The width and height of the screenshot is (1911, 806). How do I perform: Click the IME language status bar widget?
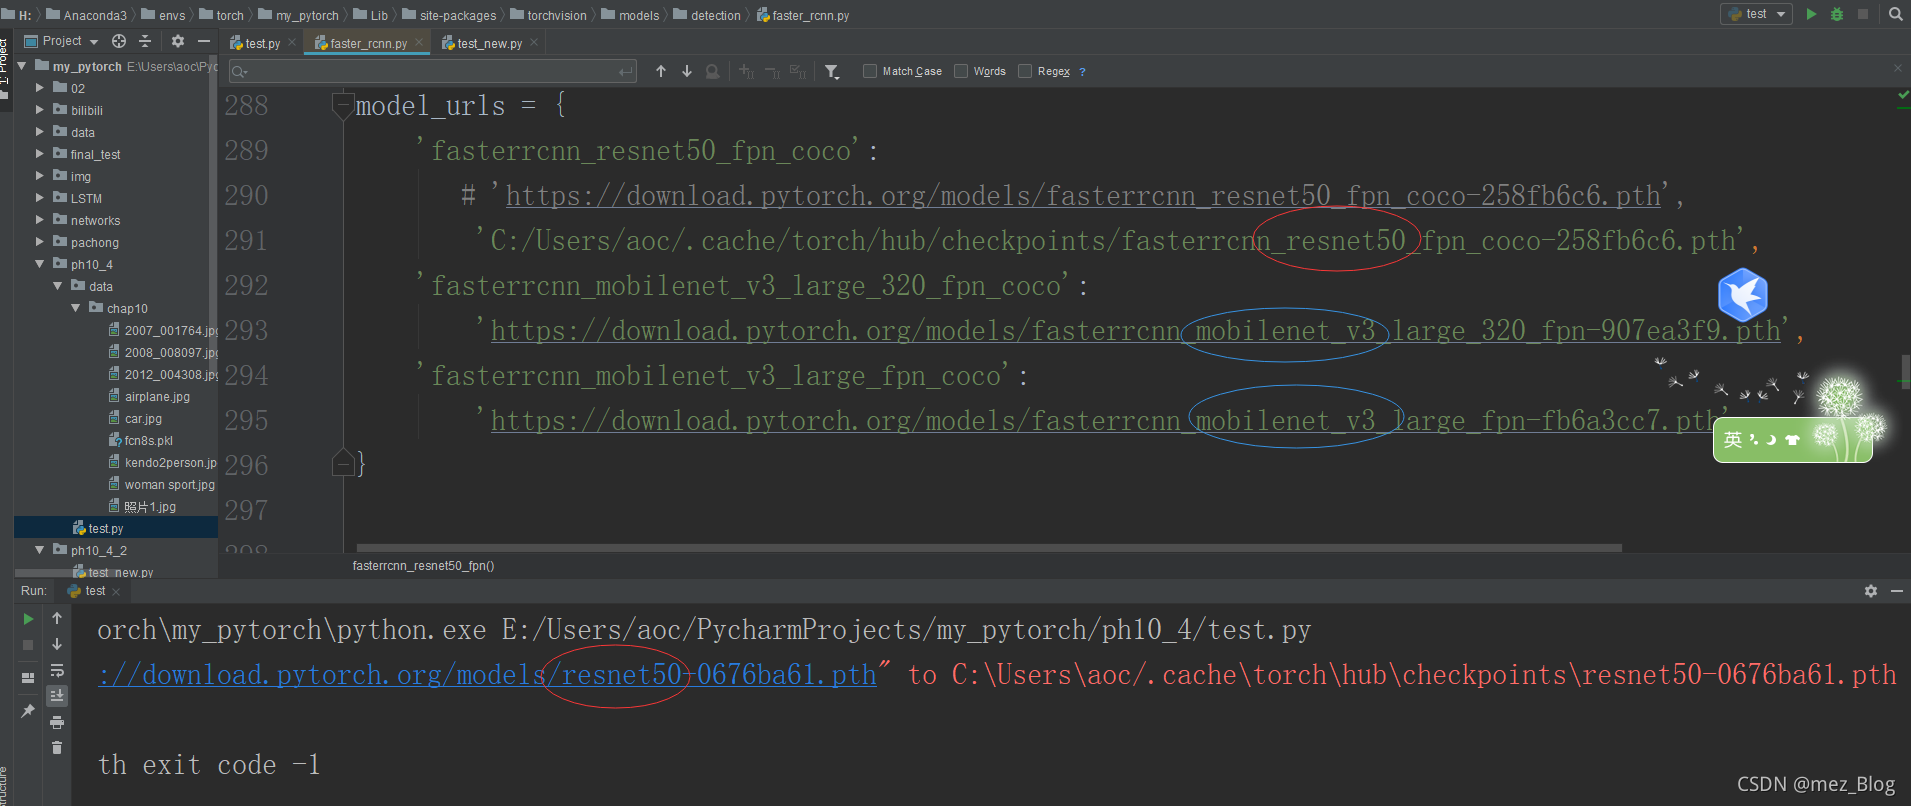coord(1791,440)
